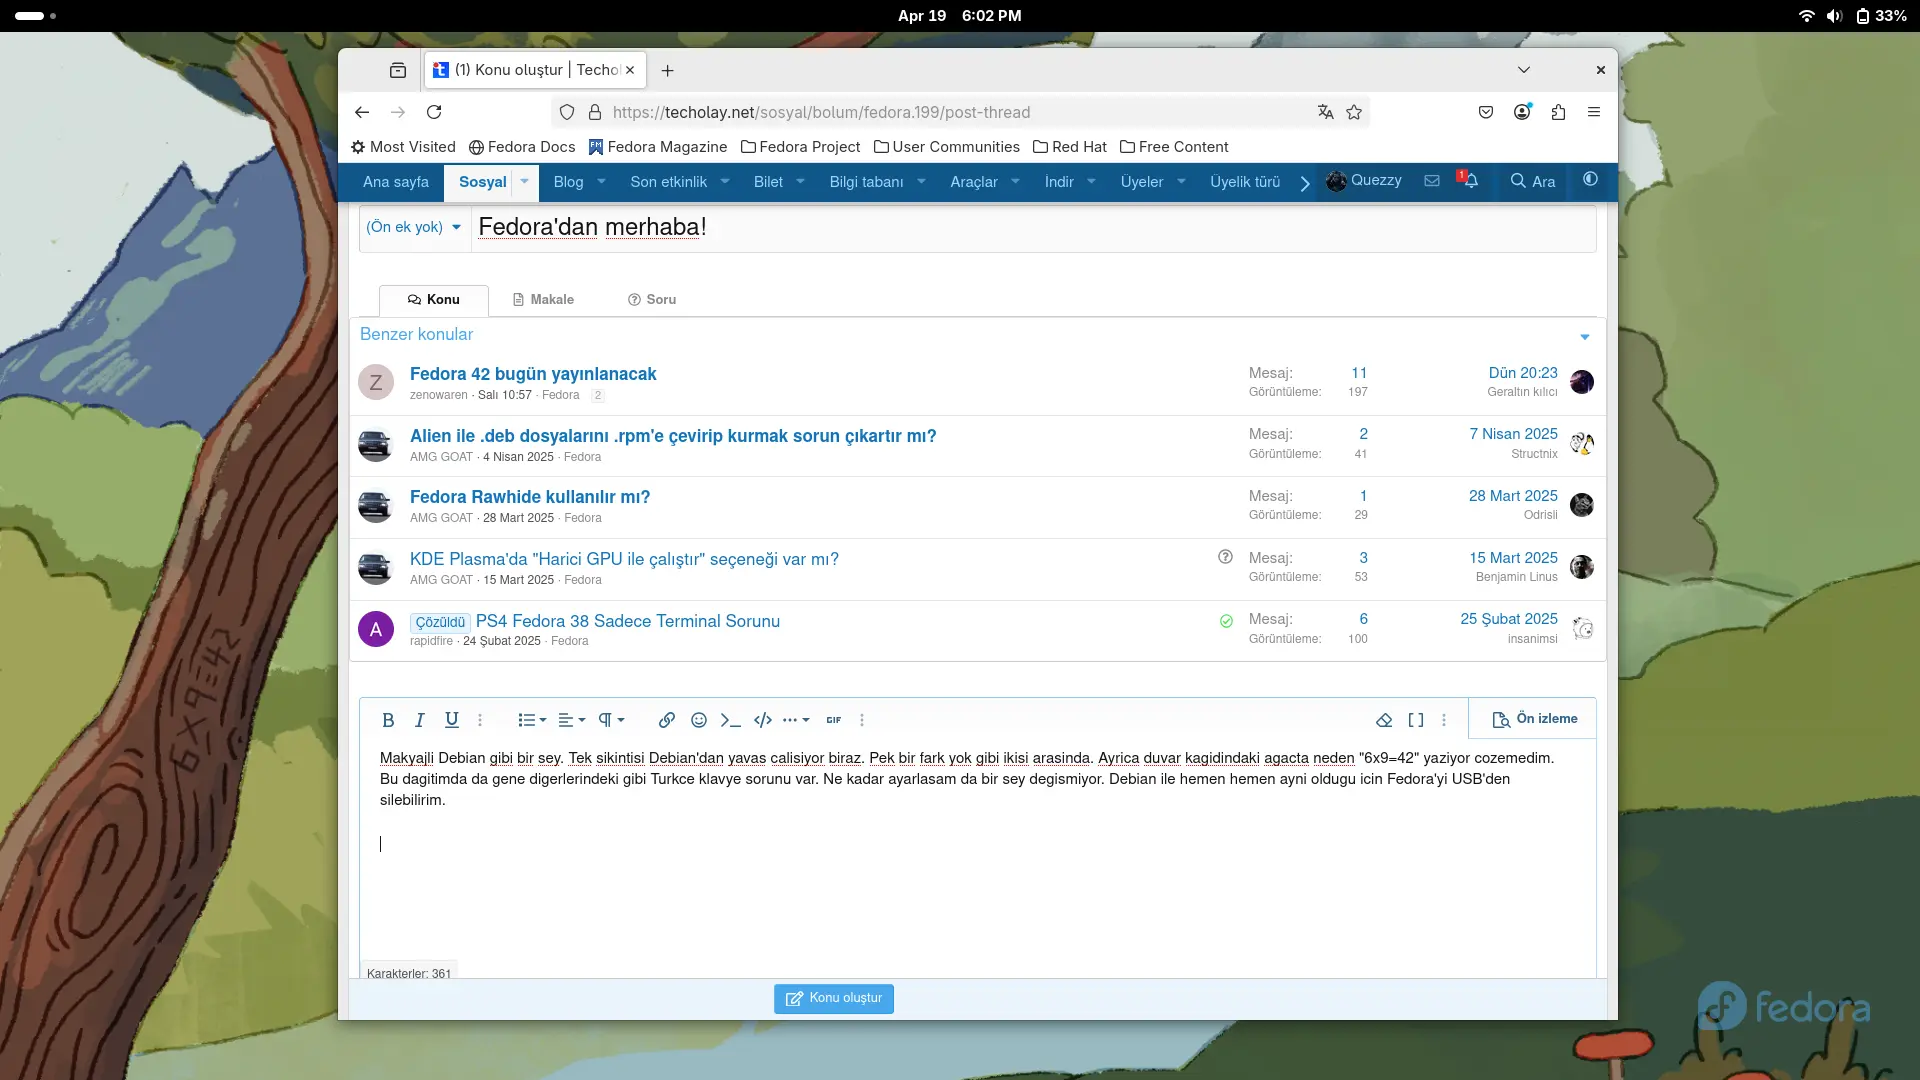Open more text formatting options after underline
This screenshot has width=1920, height=1080.
click(480, 720)
